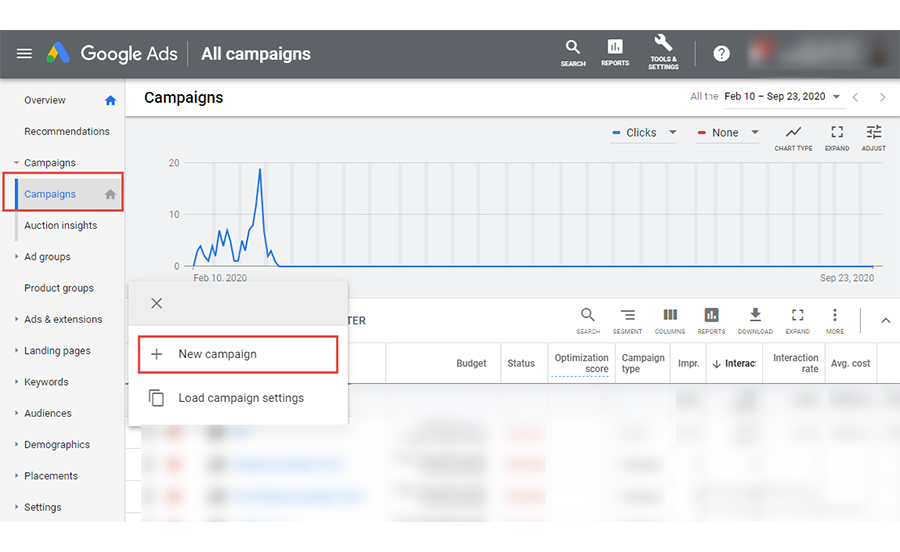Sort by Impr. column header
Viewport: 900px width, 552px height.
(688, 363)
